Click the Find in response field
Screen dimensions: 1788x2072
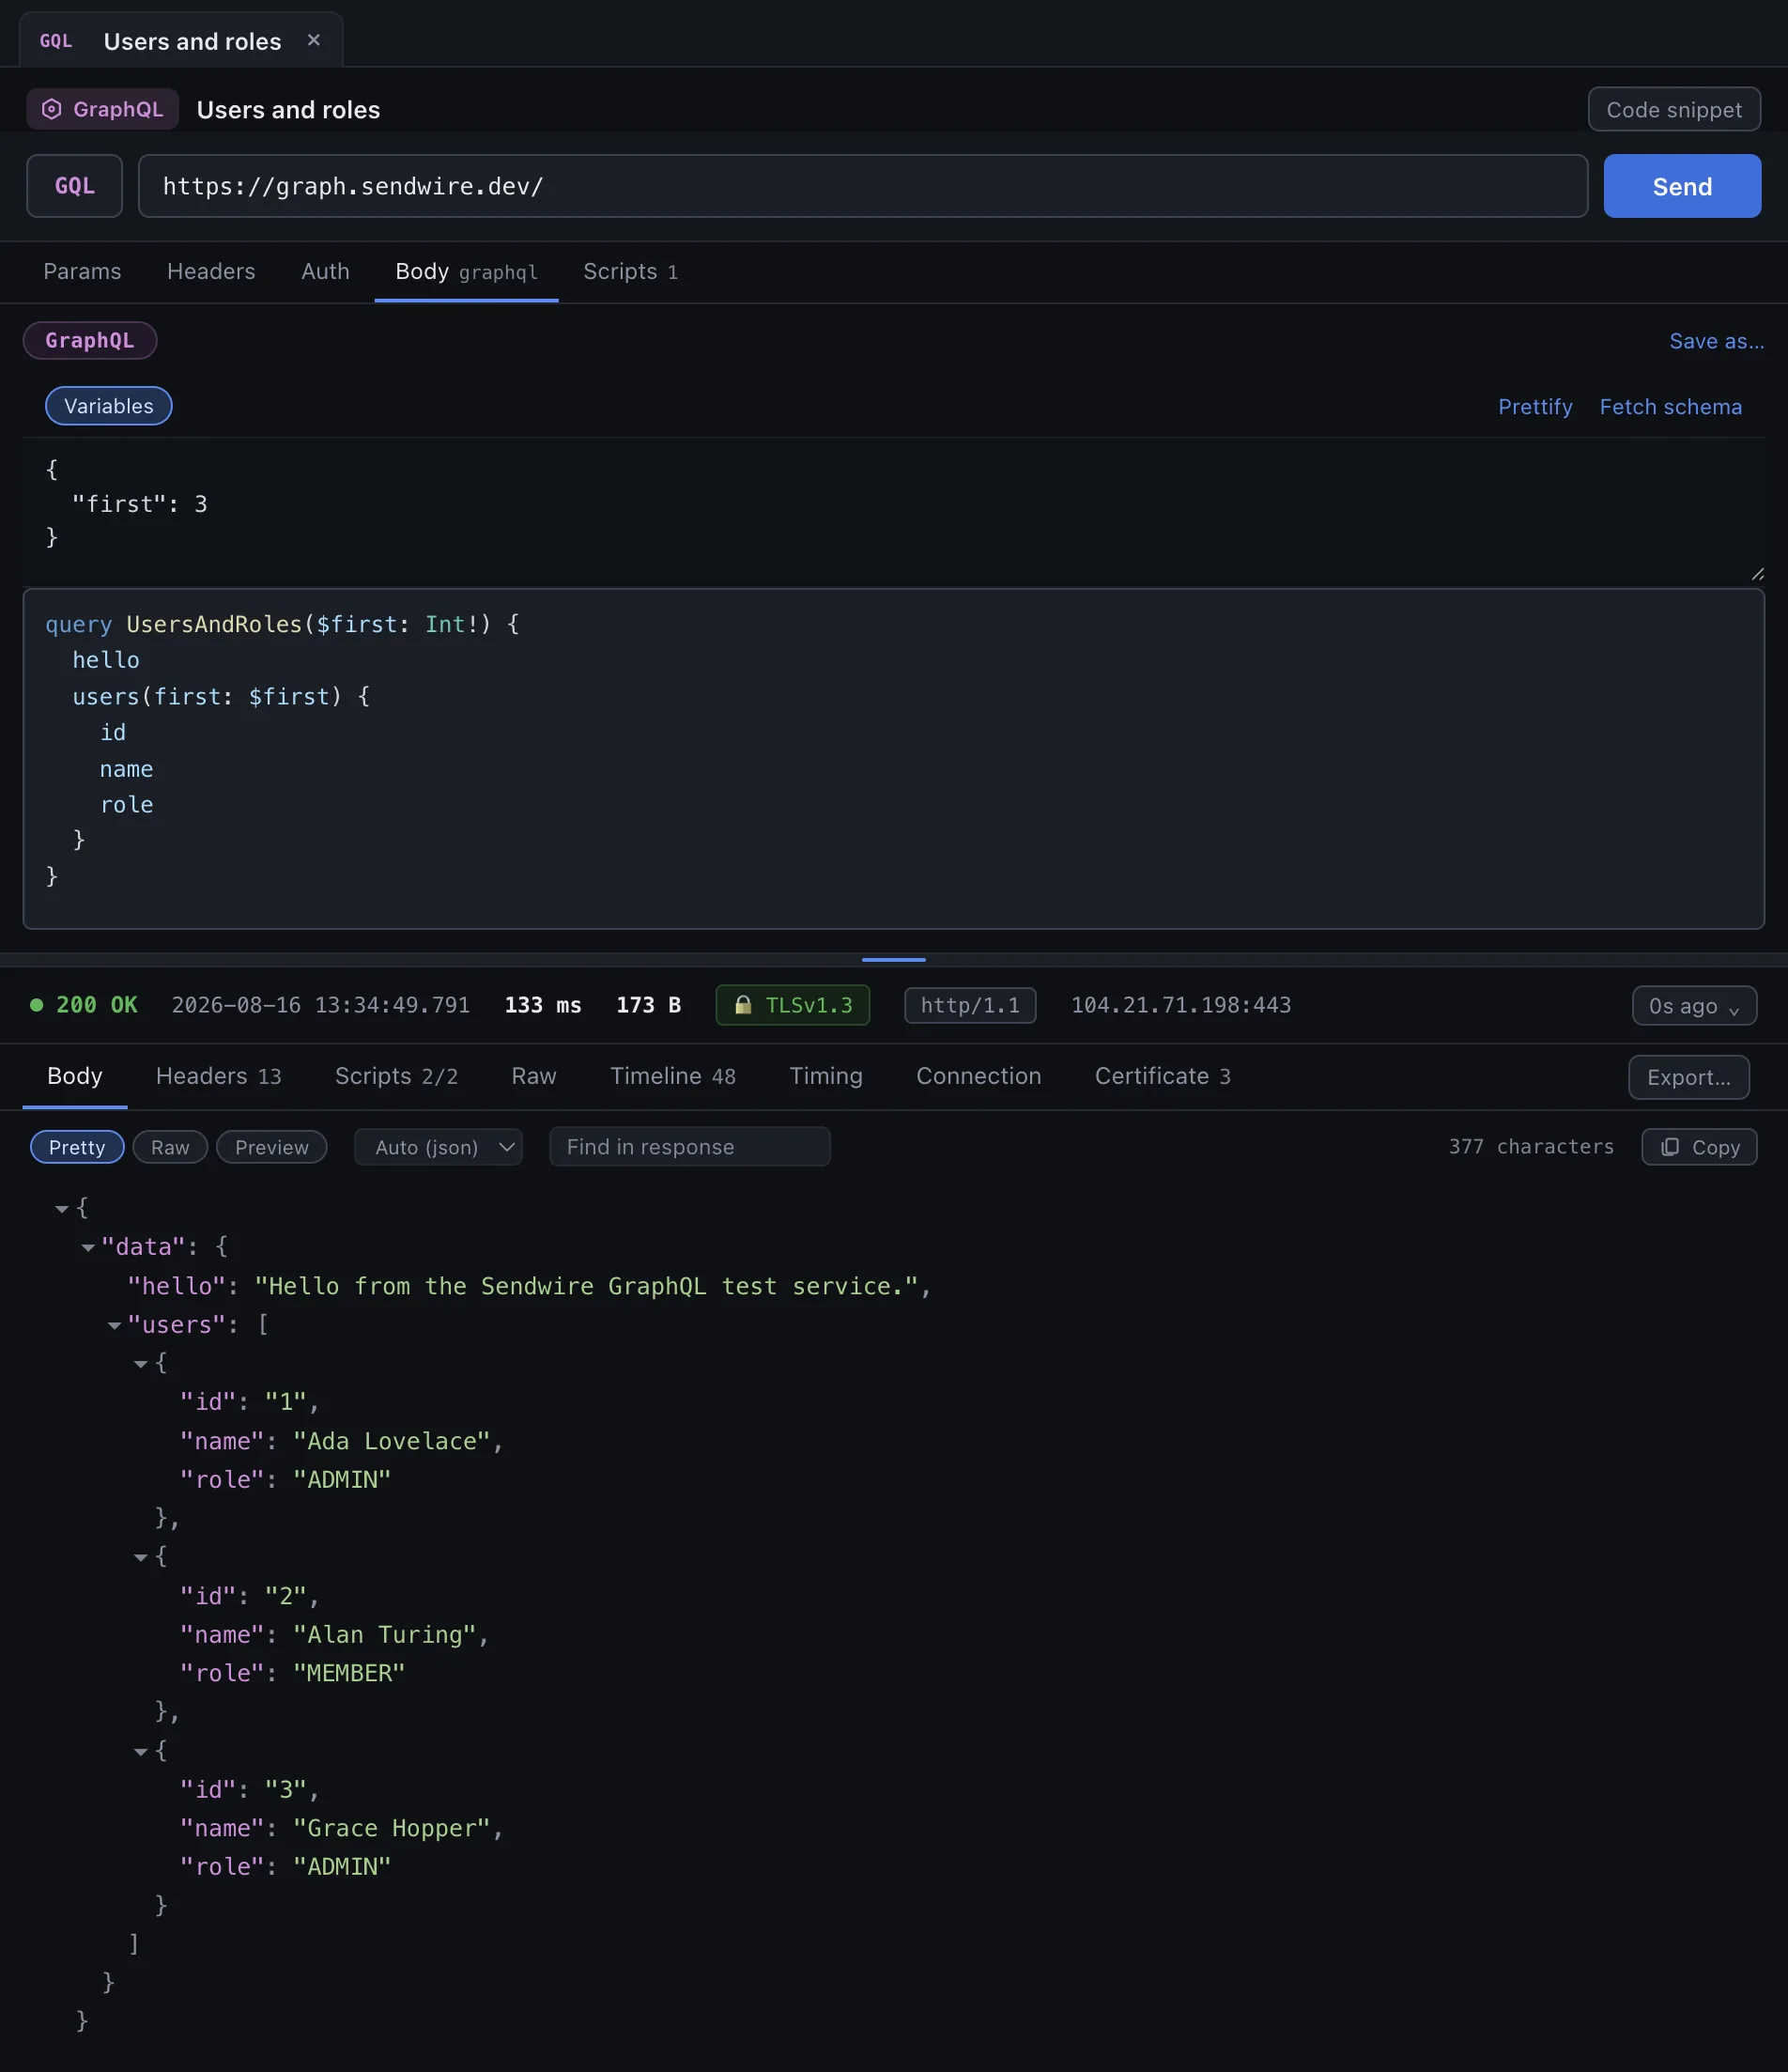(689, 1147)
